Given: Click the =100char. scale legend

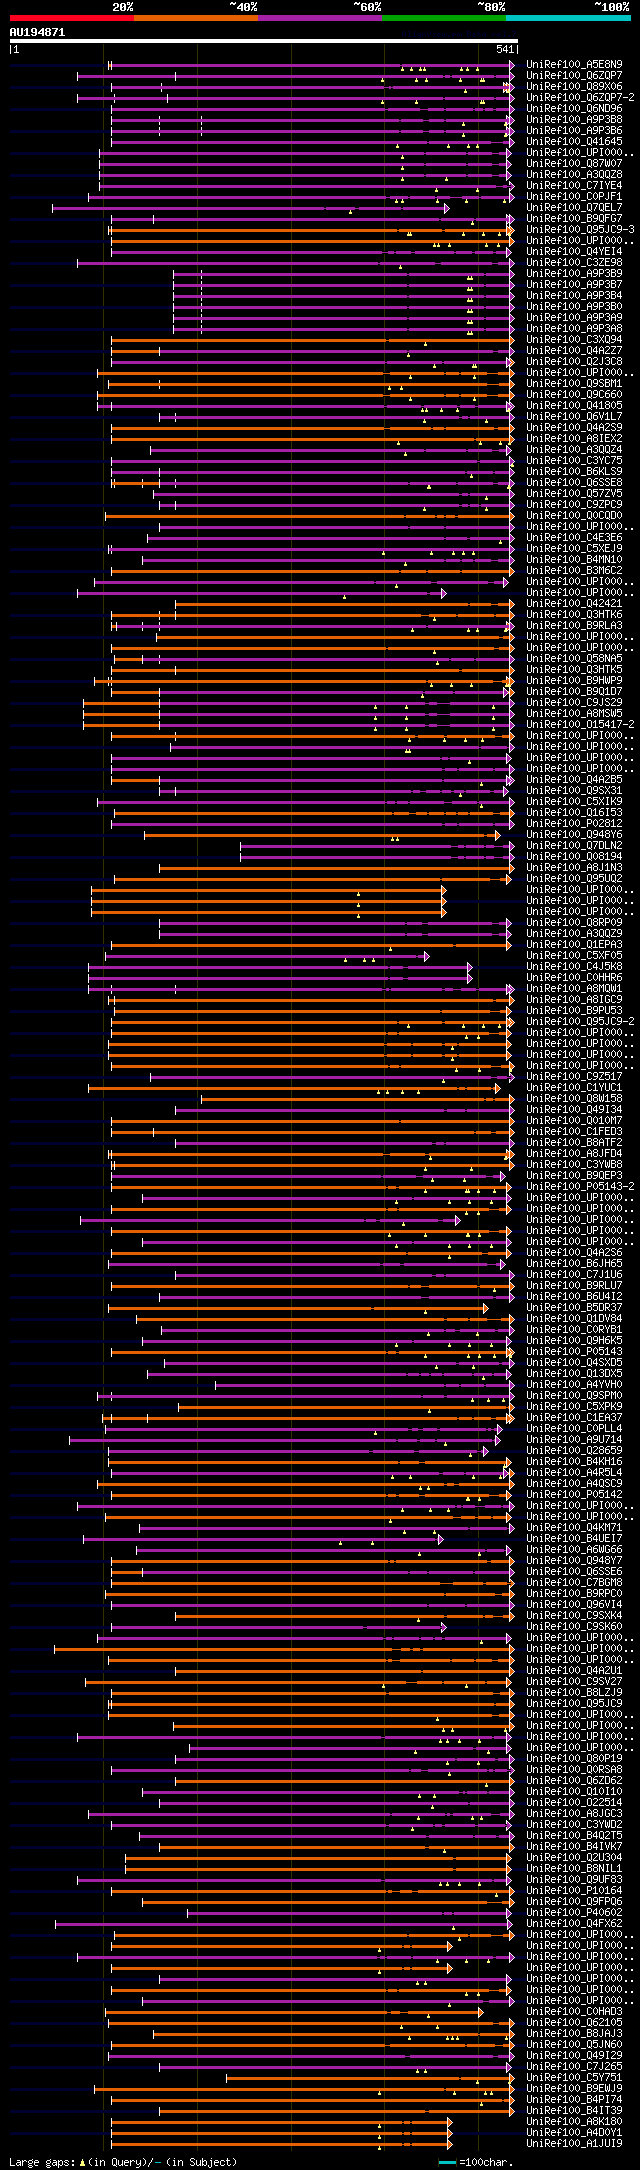Looking at the screenshot, I should coord(476,2162).
